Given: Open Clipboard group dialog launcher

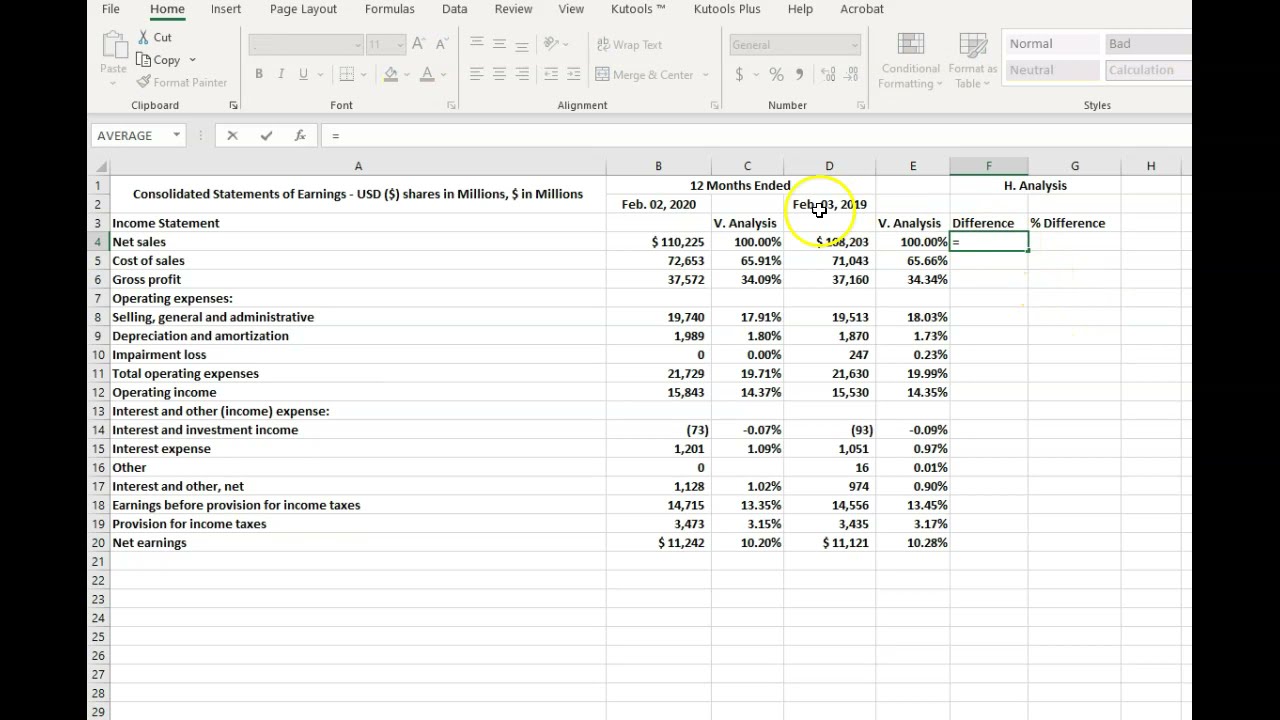Looking at the screenshot, I should coord(233,105).
